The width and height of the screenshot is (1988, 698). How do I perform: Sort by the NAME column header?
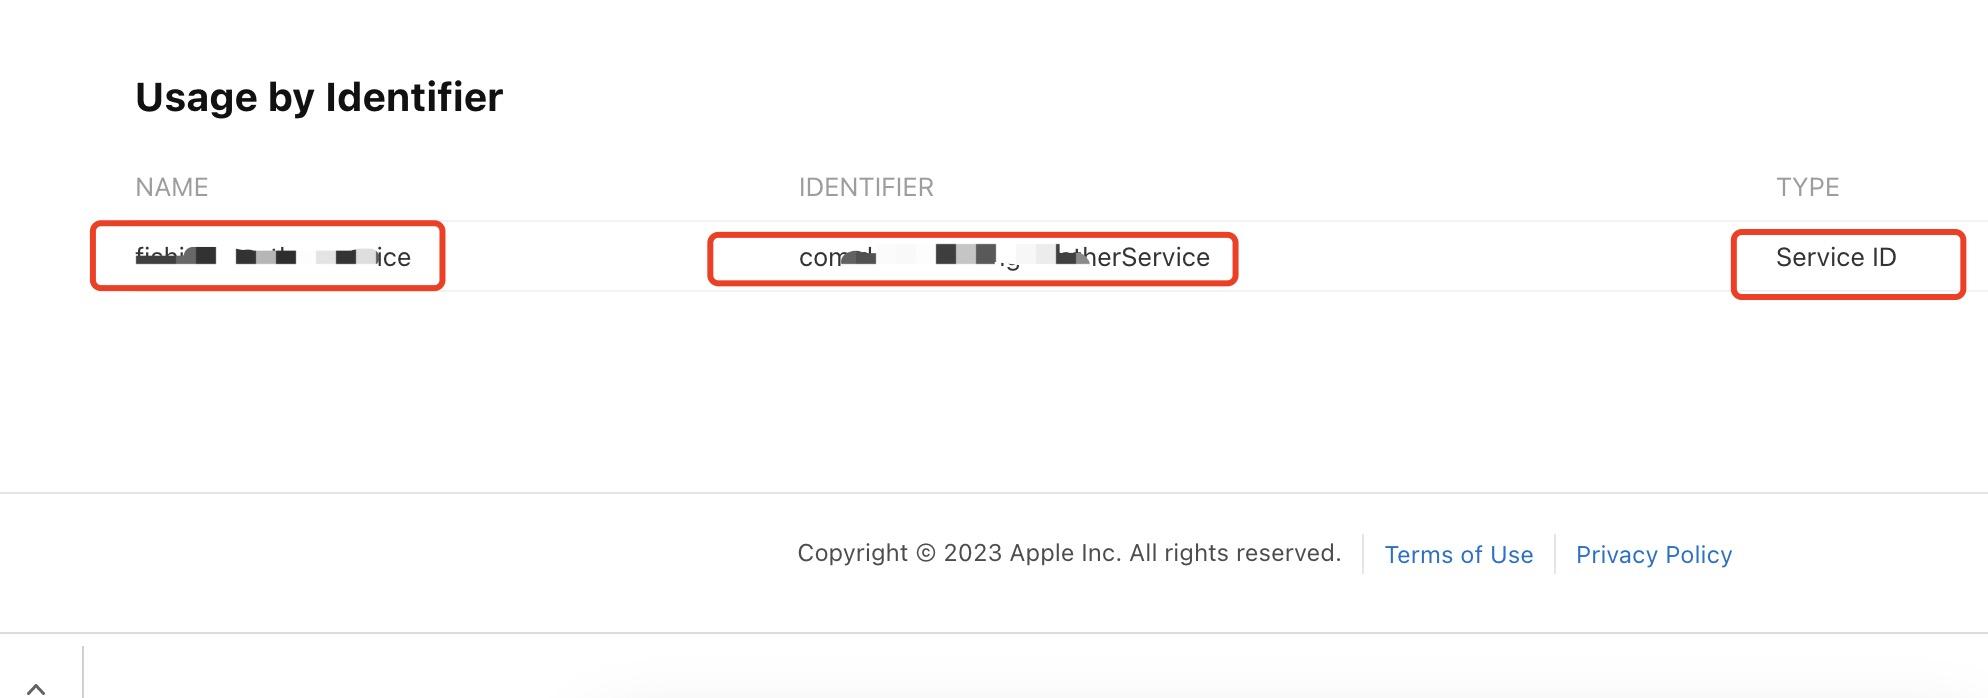pos(172,187)
